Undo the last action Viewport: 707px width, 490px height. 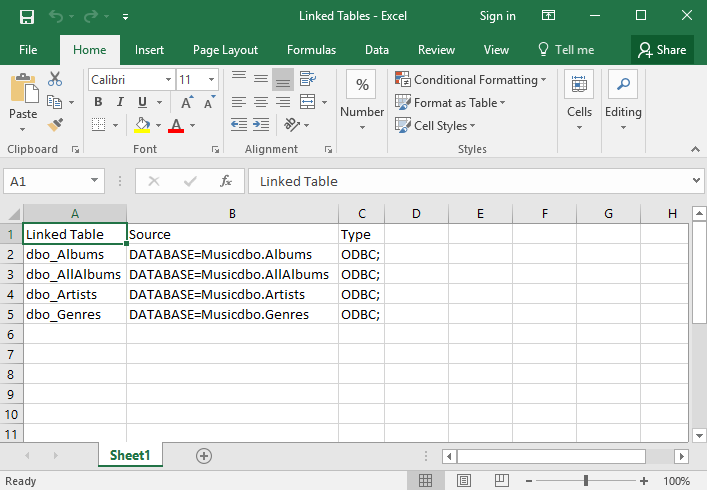pos(56,17)
